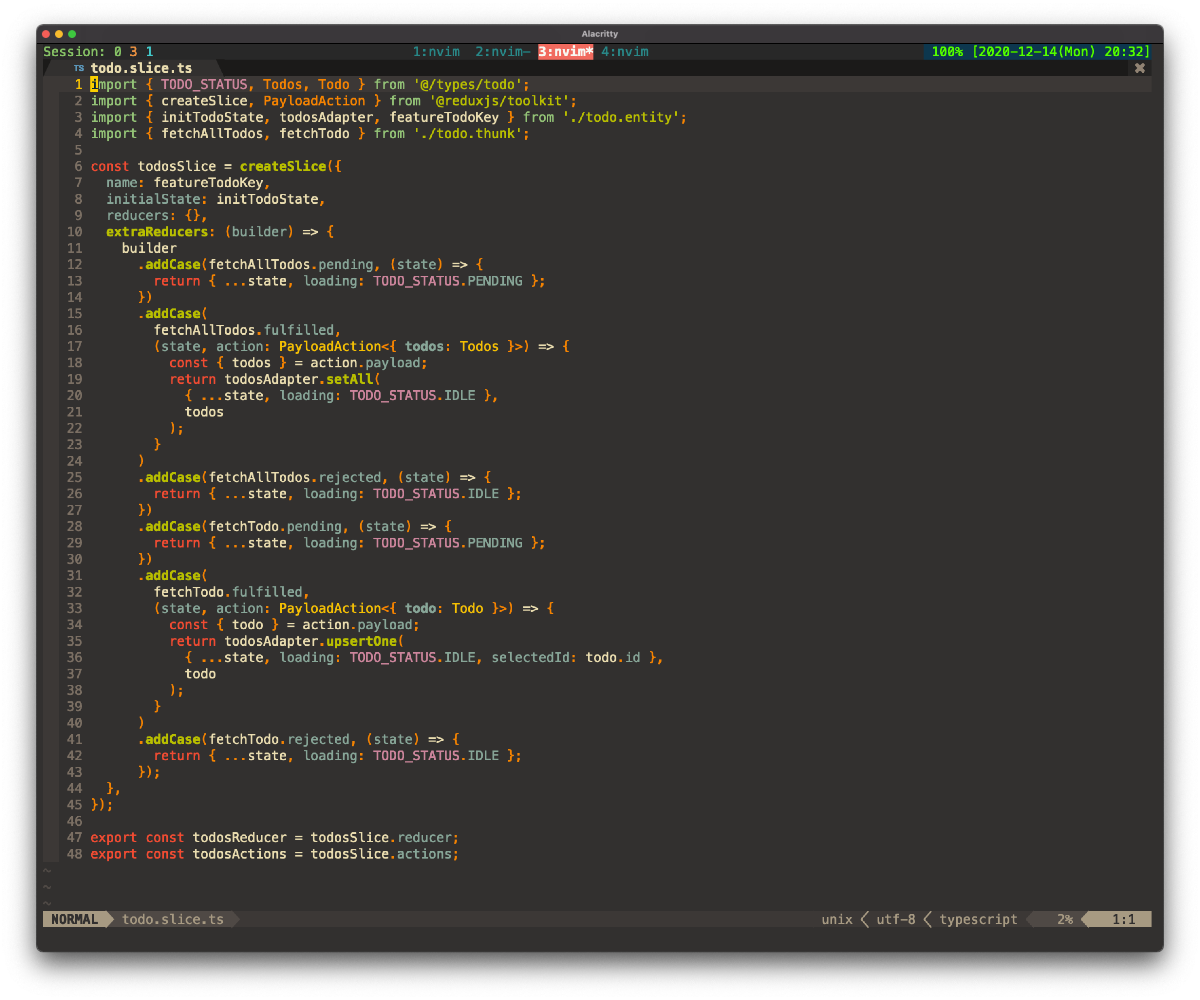Click './todo.entity' import path
The width and height of the screenshot is (1200, 1000).
pos(621,117)
